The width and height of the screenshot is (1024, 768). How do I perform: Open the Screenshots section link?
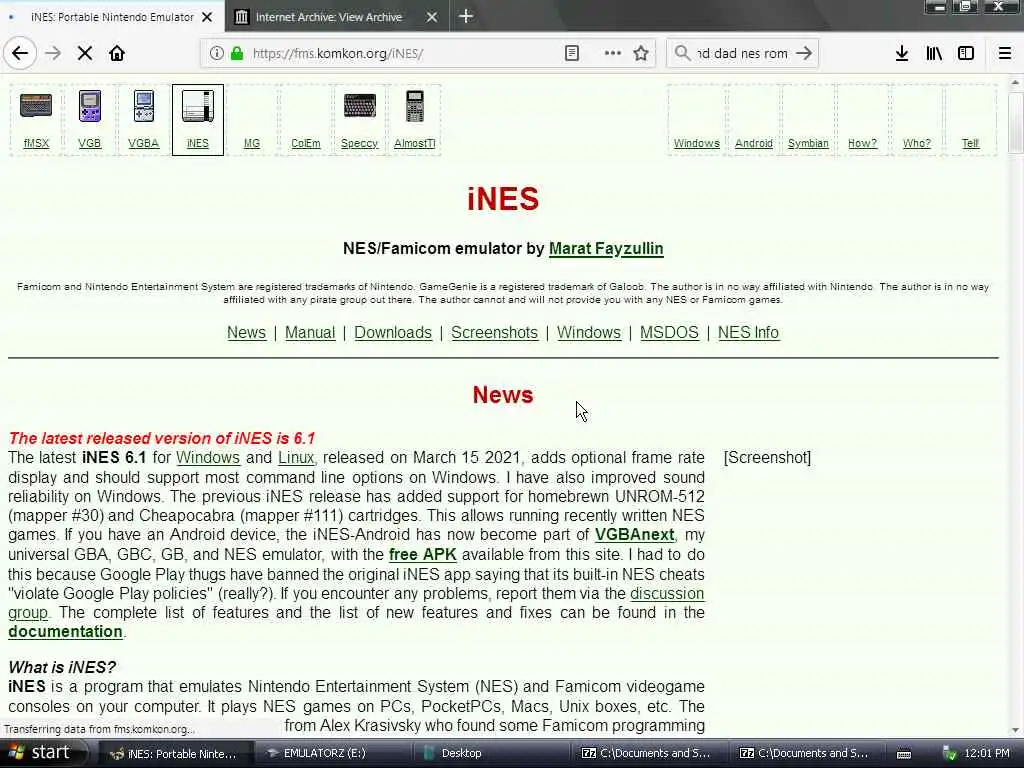coord(494,332)
